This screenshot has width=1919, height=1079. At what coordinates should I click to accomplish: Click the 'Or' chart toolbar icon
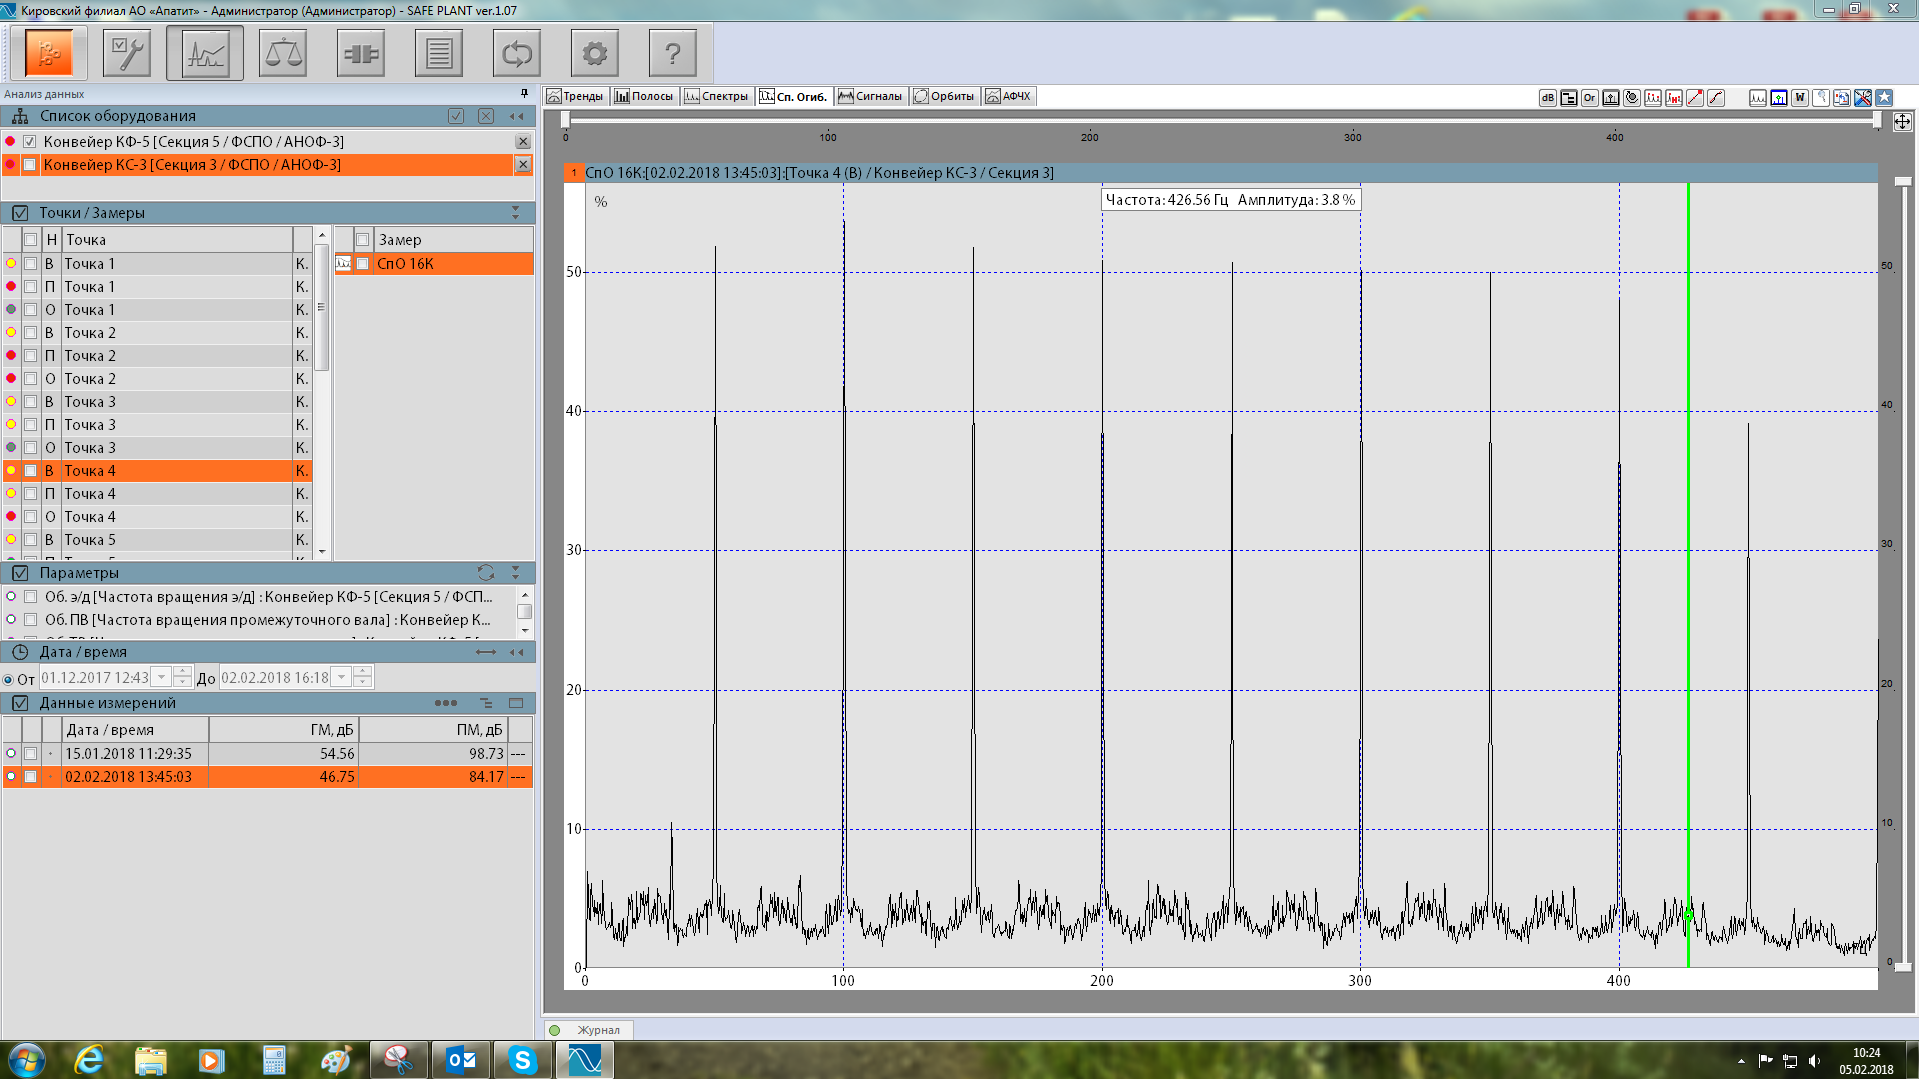(1590, 98)
